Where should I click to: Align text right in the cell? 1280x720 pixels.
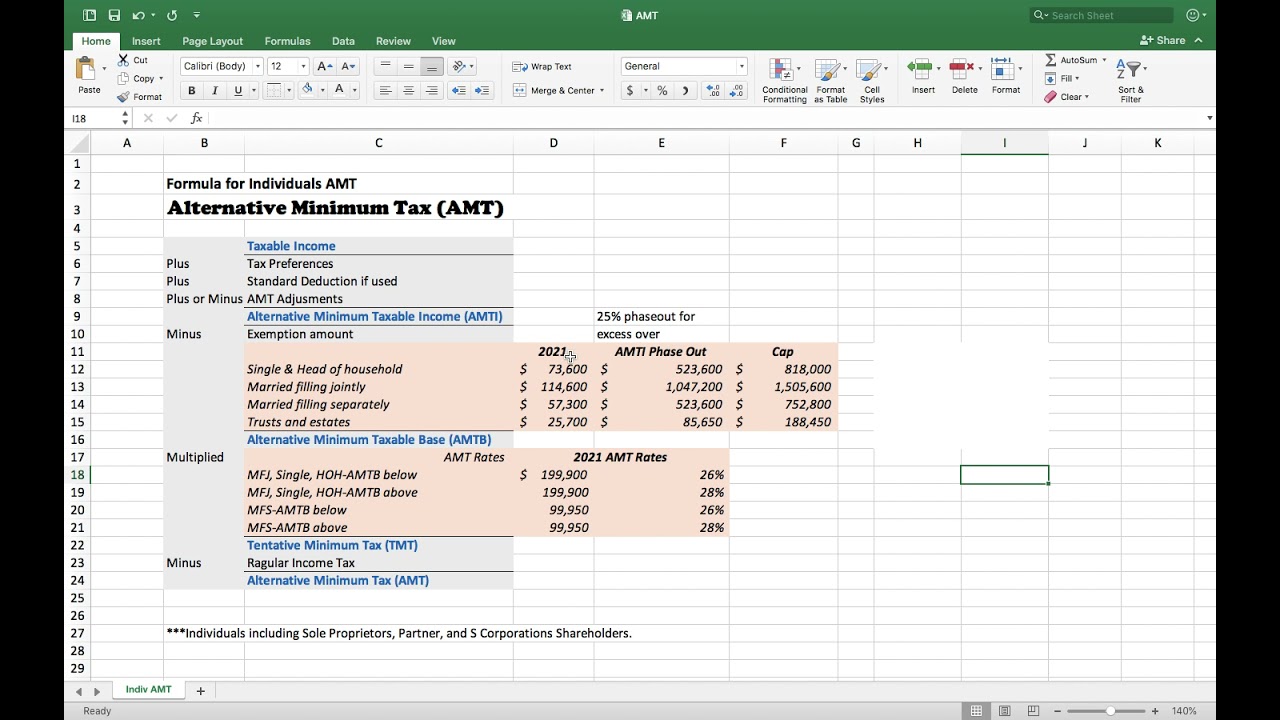pos(432,90)
